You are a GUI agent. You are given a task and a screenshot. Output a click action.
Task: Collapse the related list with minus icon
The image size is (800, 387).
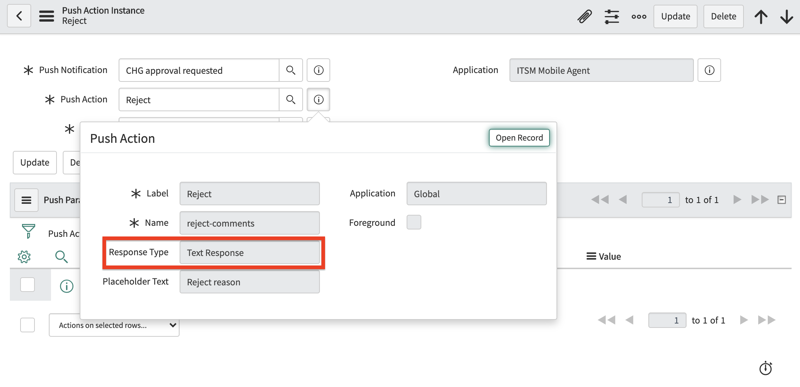pos(781,200)
